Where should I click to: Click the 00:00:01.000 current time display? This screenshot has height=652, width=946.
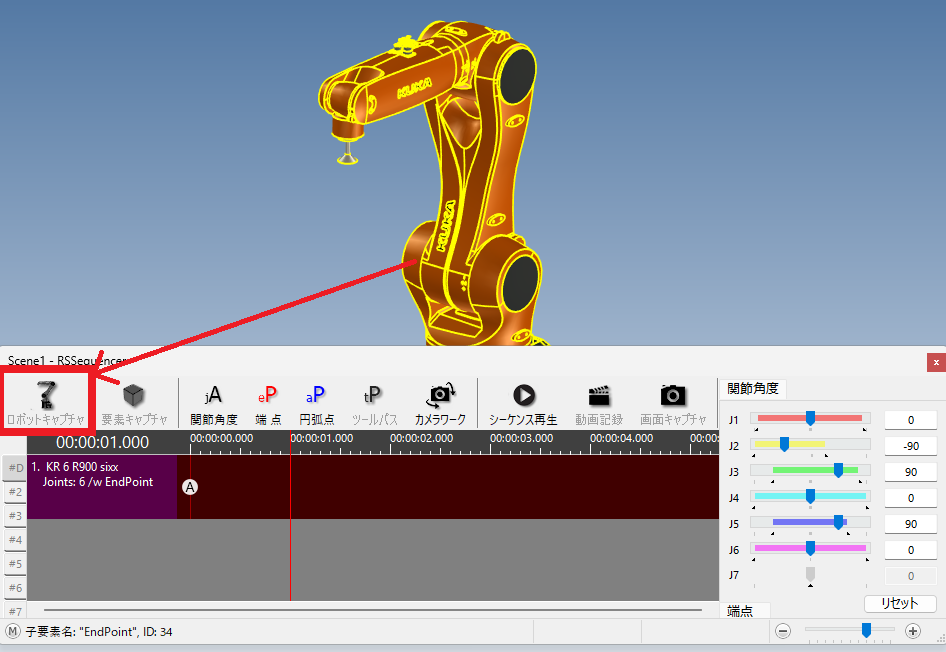pyautogui.click(x=103, y=442)
